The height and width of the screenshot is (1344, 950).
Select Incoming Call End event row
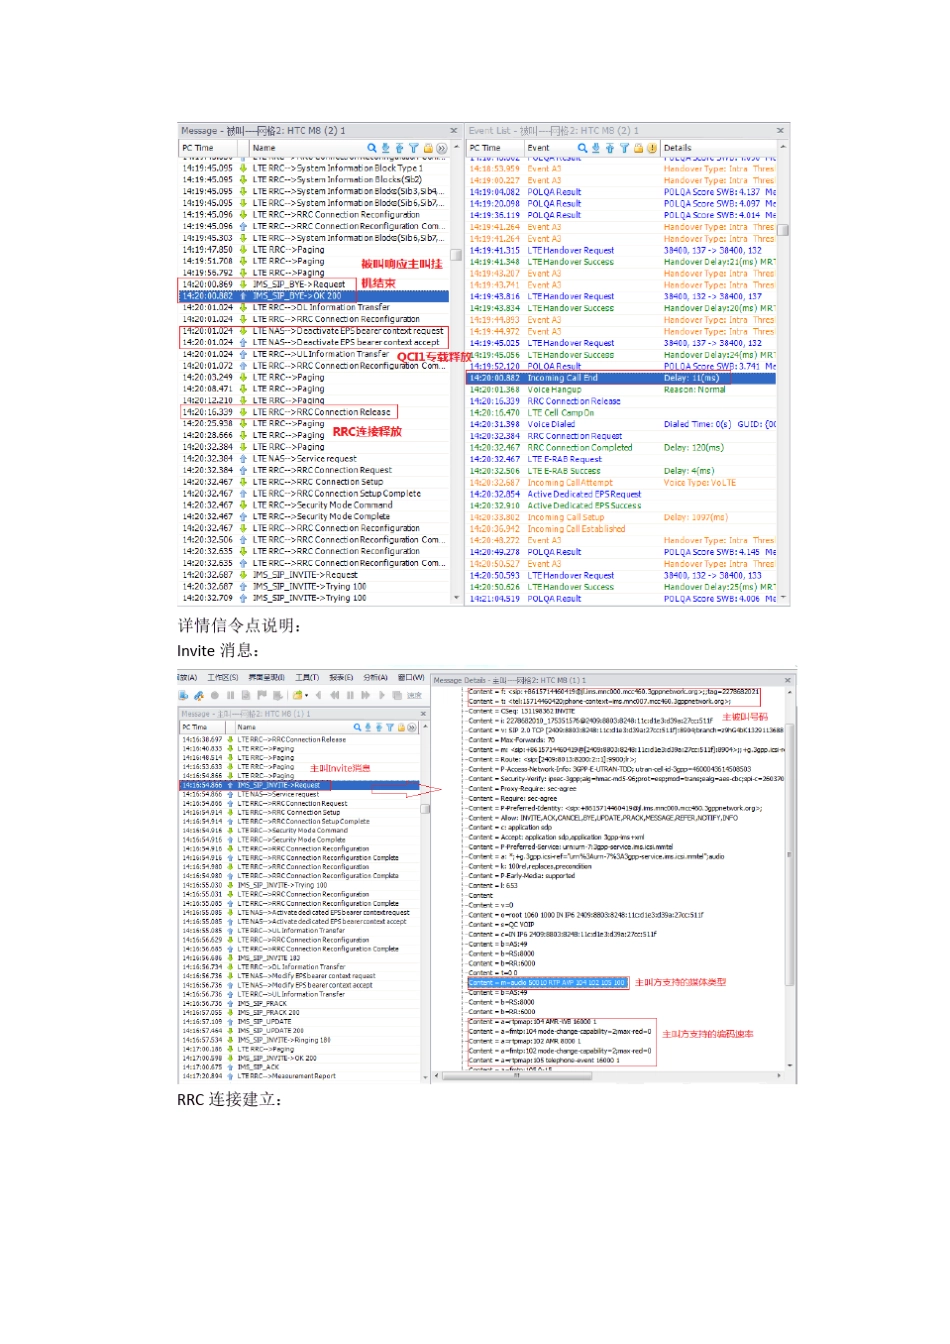(622, 378)
